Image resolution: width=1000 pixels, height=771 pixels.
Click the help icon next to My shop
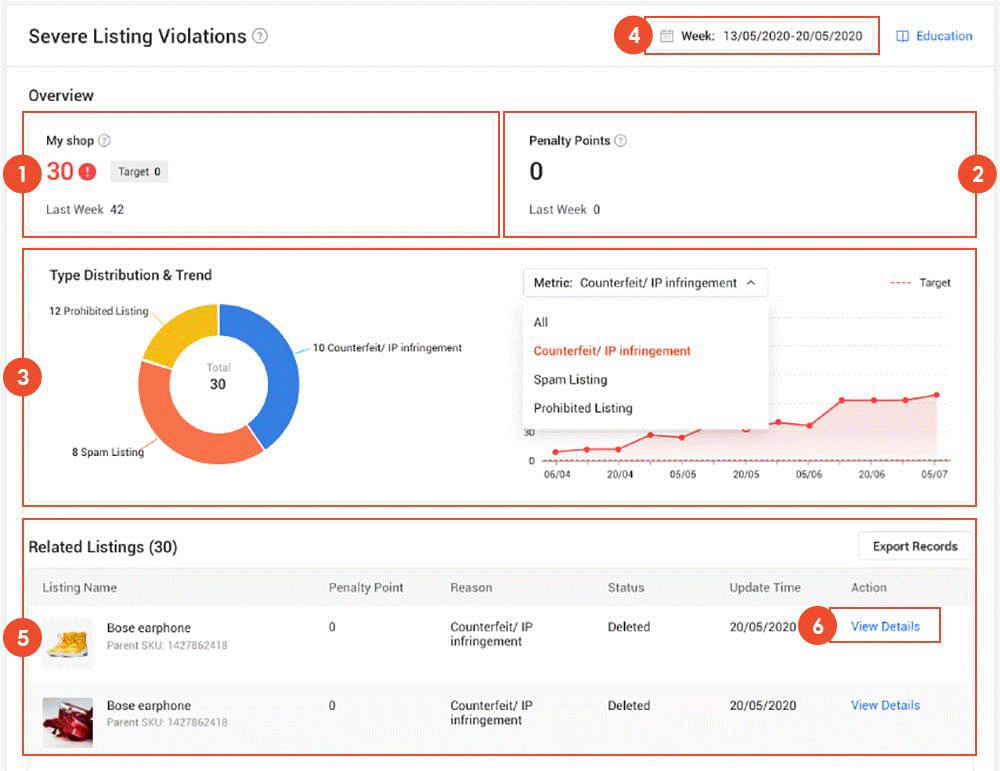(104, 141)
